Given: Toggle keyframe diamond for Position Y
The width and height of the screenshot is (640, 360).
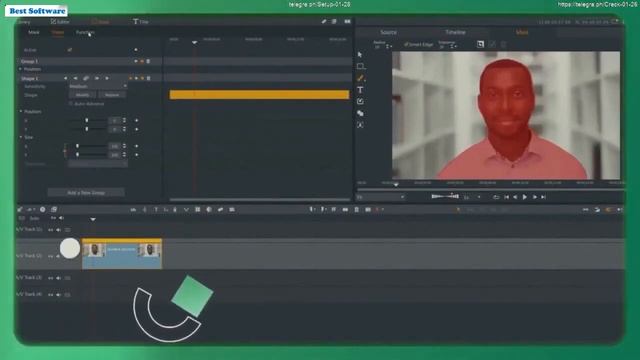Looking at the screenshot, I should (136, 129).
